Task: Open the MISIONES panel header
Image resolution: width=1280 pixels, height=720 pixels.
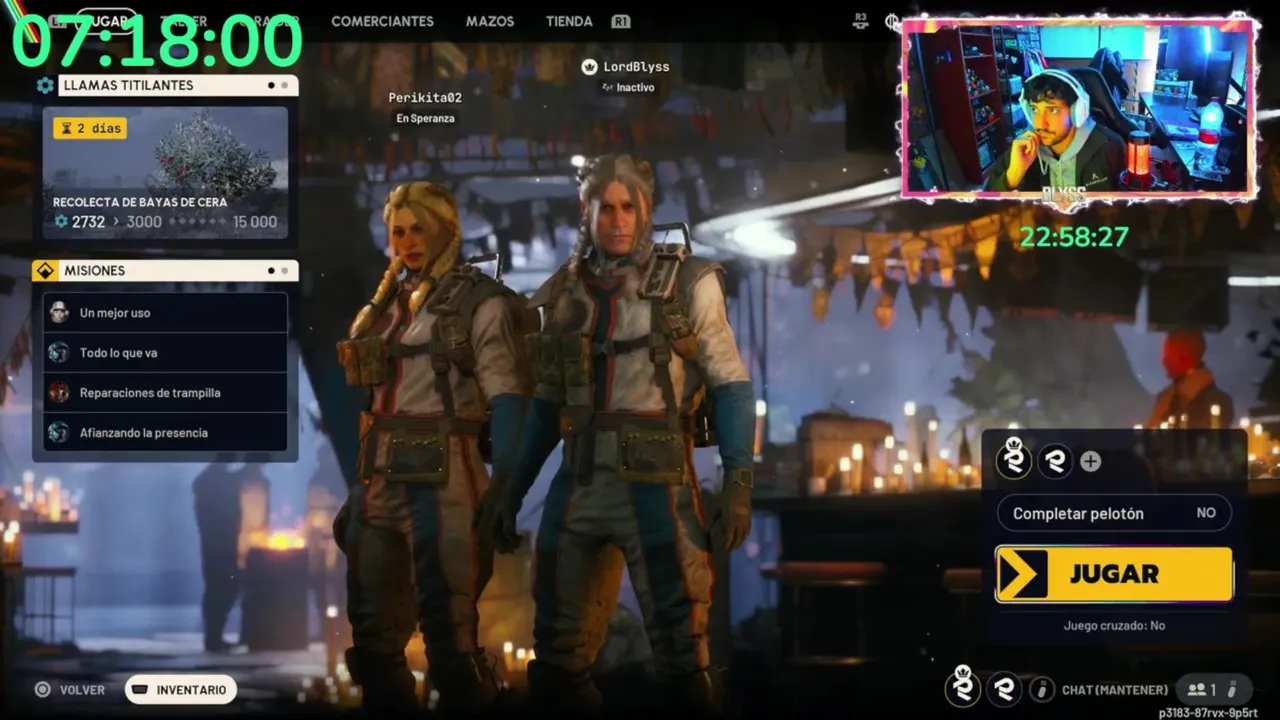Action: [178, 271]
